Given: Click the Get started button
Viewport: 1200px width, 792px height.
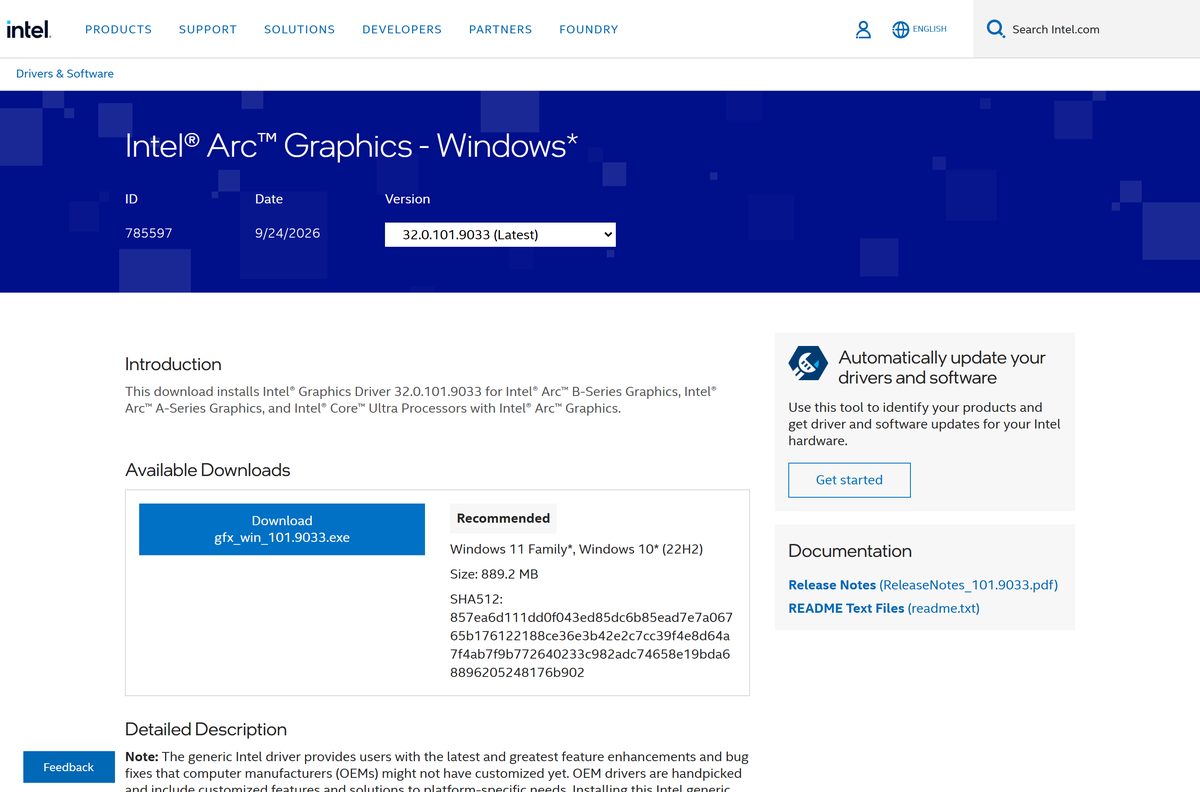Looking at the screenshot, I should point(849,480).
